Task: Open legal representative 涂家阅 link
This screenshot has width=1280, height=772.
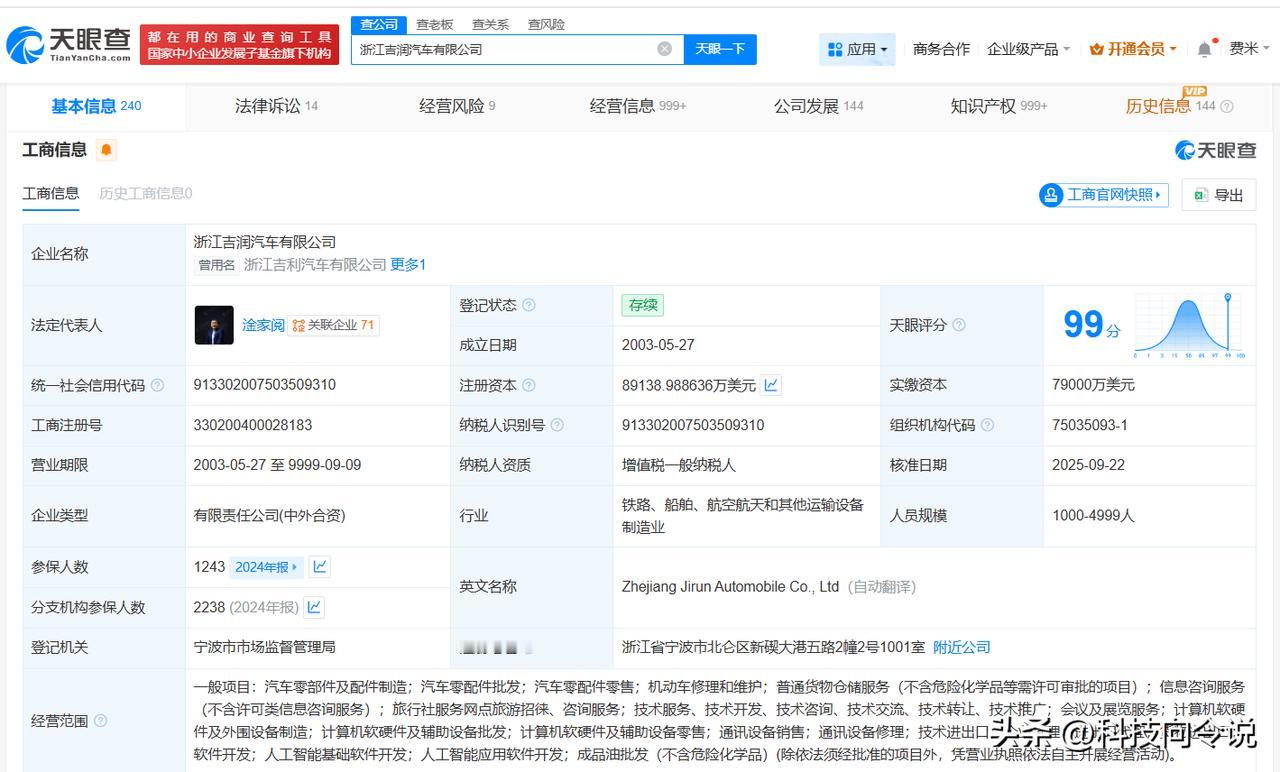Action: click(263, 325)
